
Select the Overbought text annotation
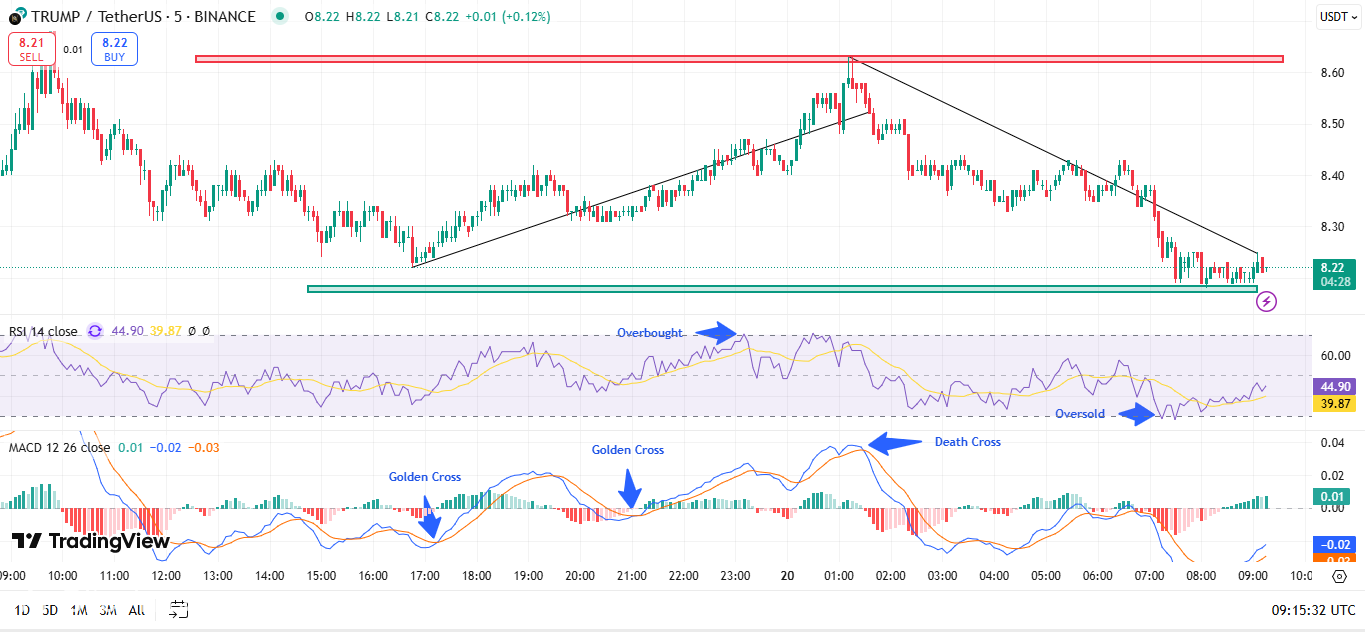650,333
